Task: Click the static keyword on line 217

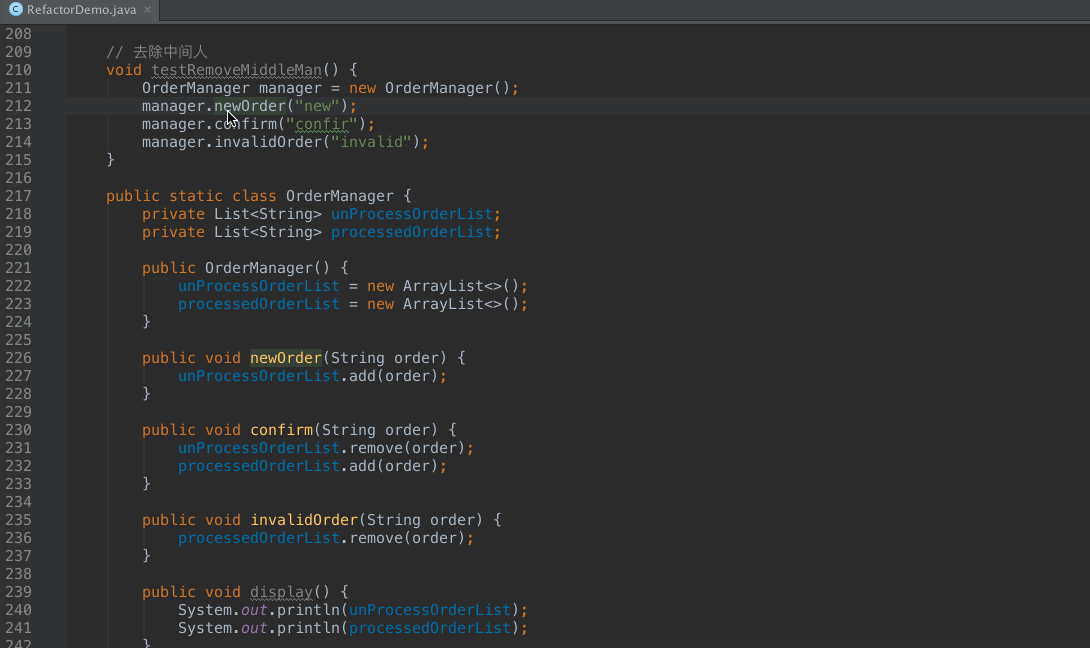Action: point(195,197)
